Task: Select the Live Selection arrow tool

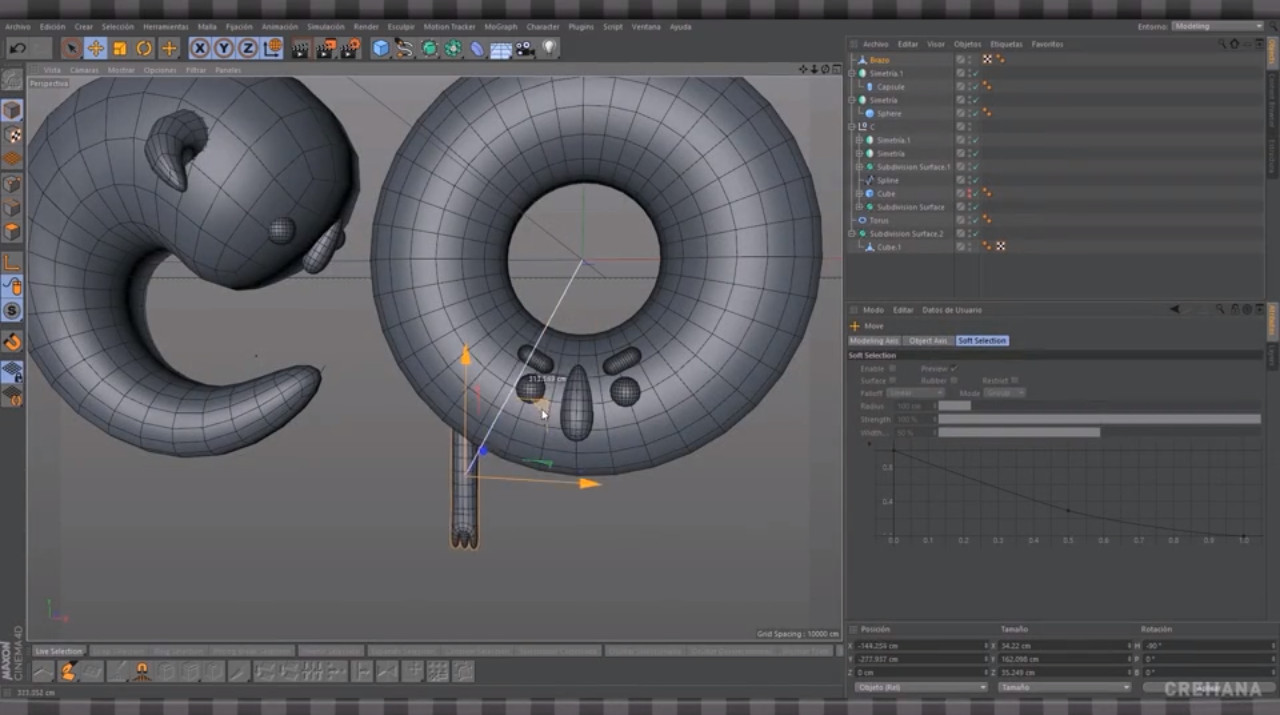Action: point(71,48)
